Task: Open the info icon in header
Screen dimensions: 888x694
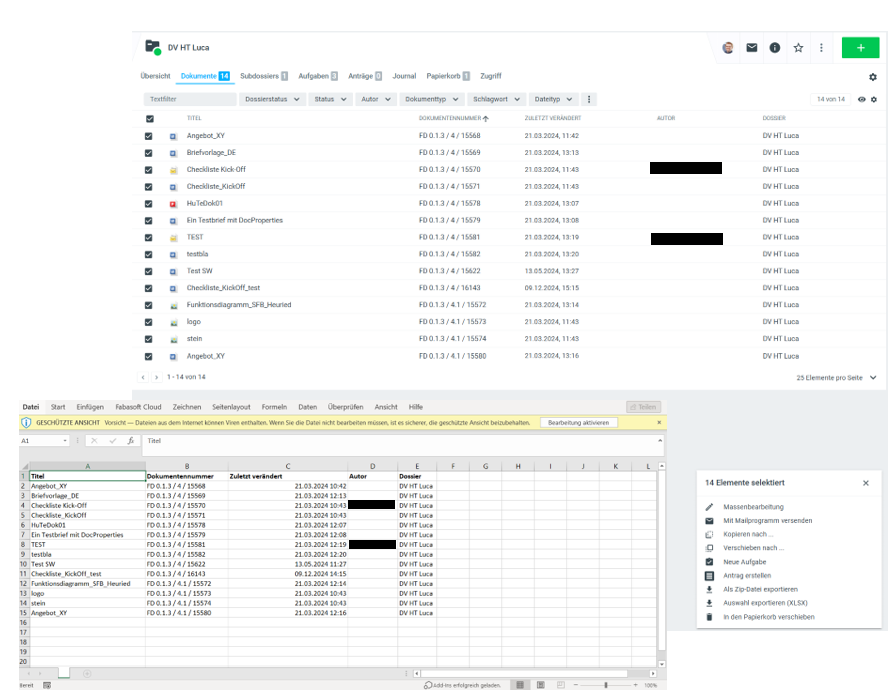Action: coord(775,47)
